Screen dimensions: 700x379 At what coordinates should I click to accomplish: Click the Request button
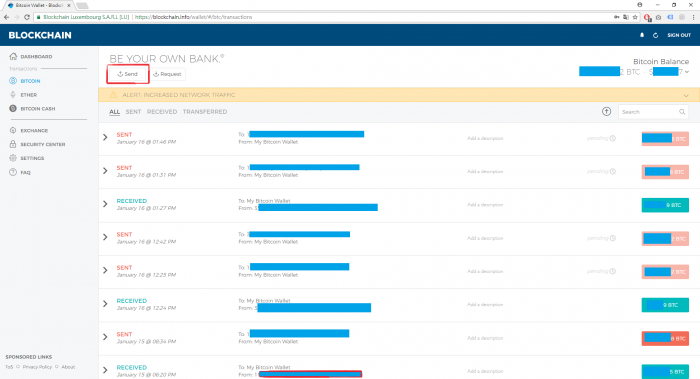coord(167,74)
